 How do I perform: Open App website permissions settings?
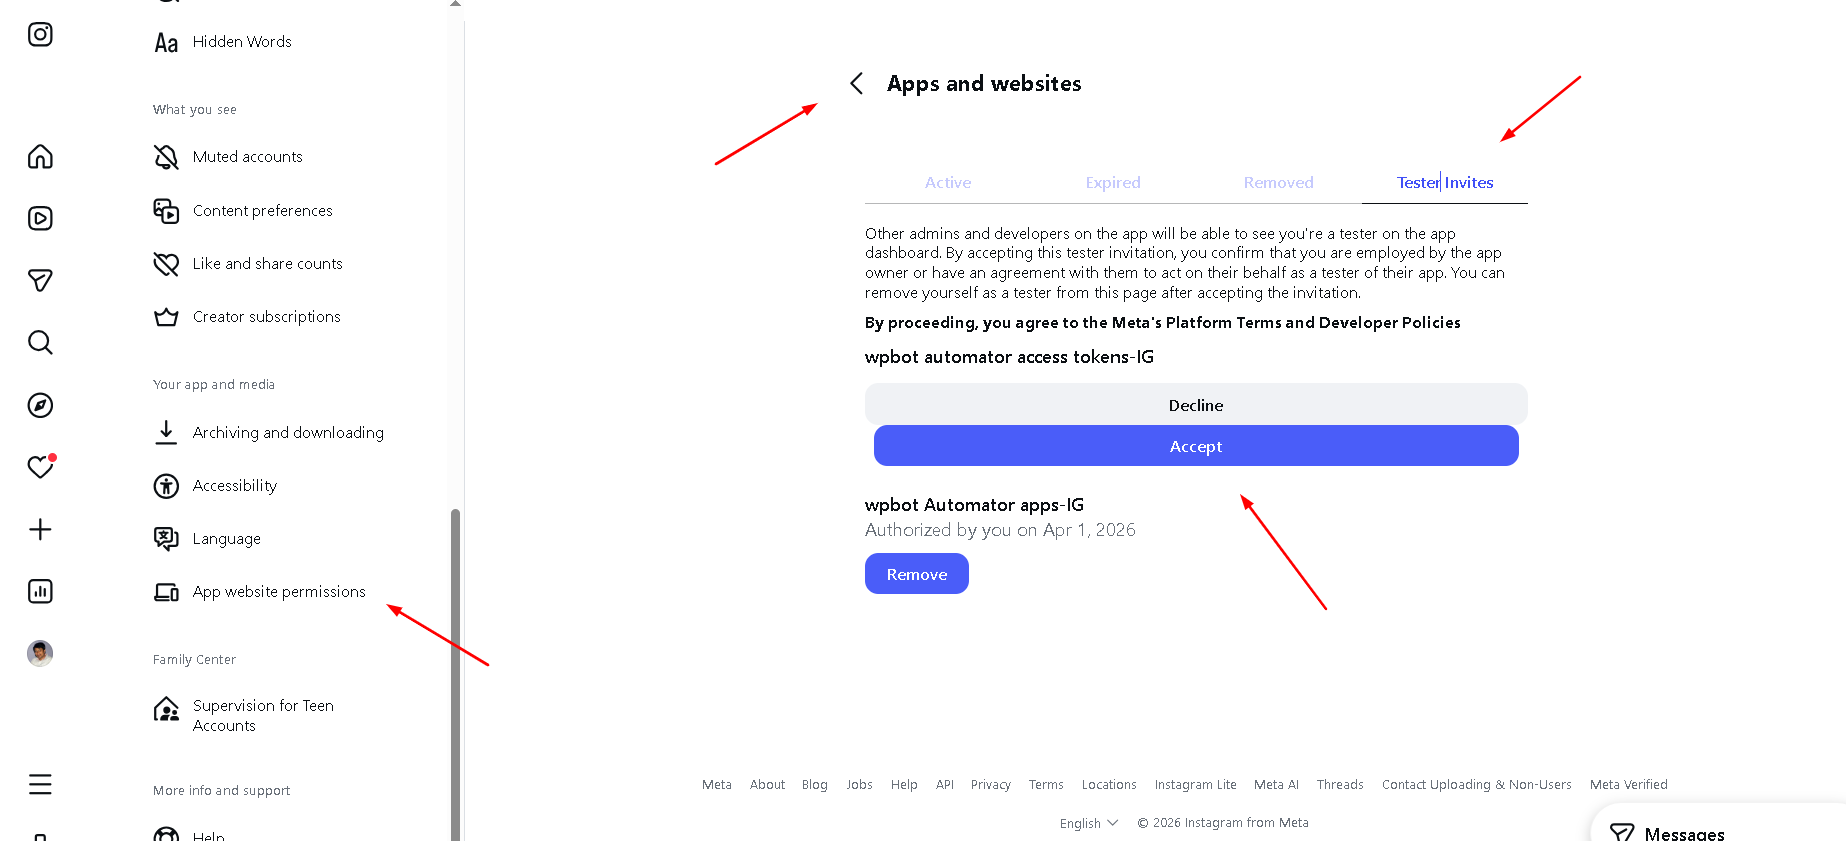(x=279, y=592)
